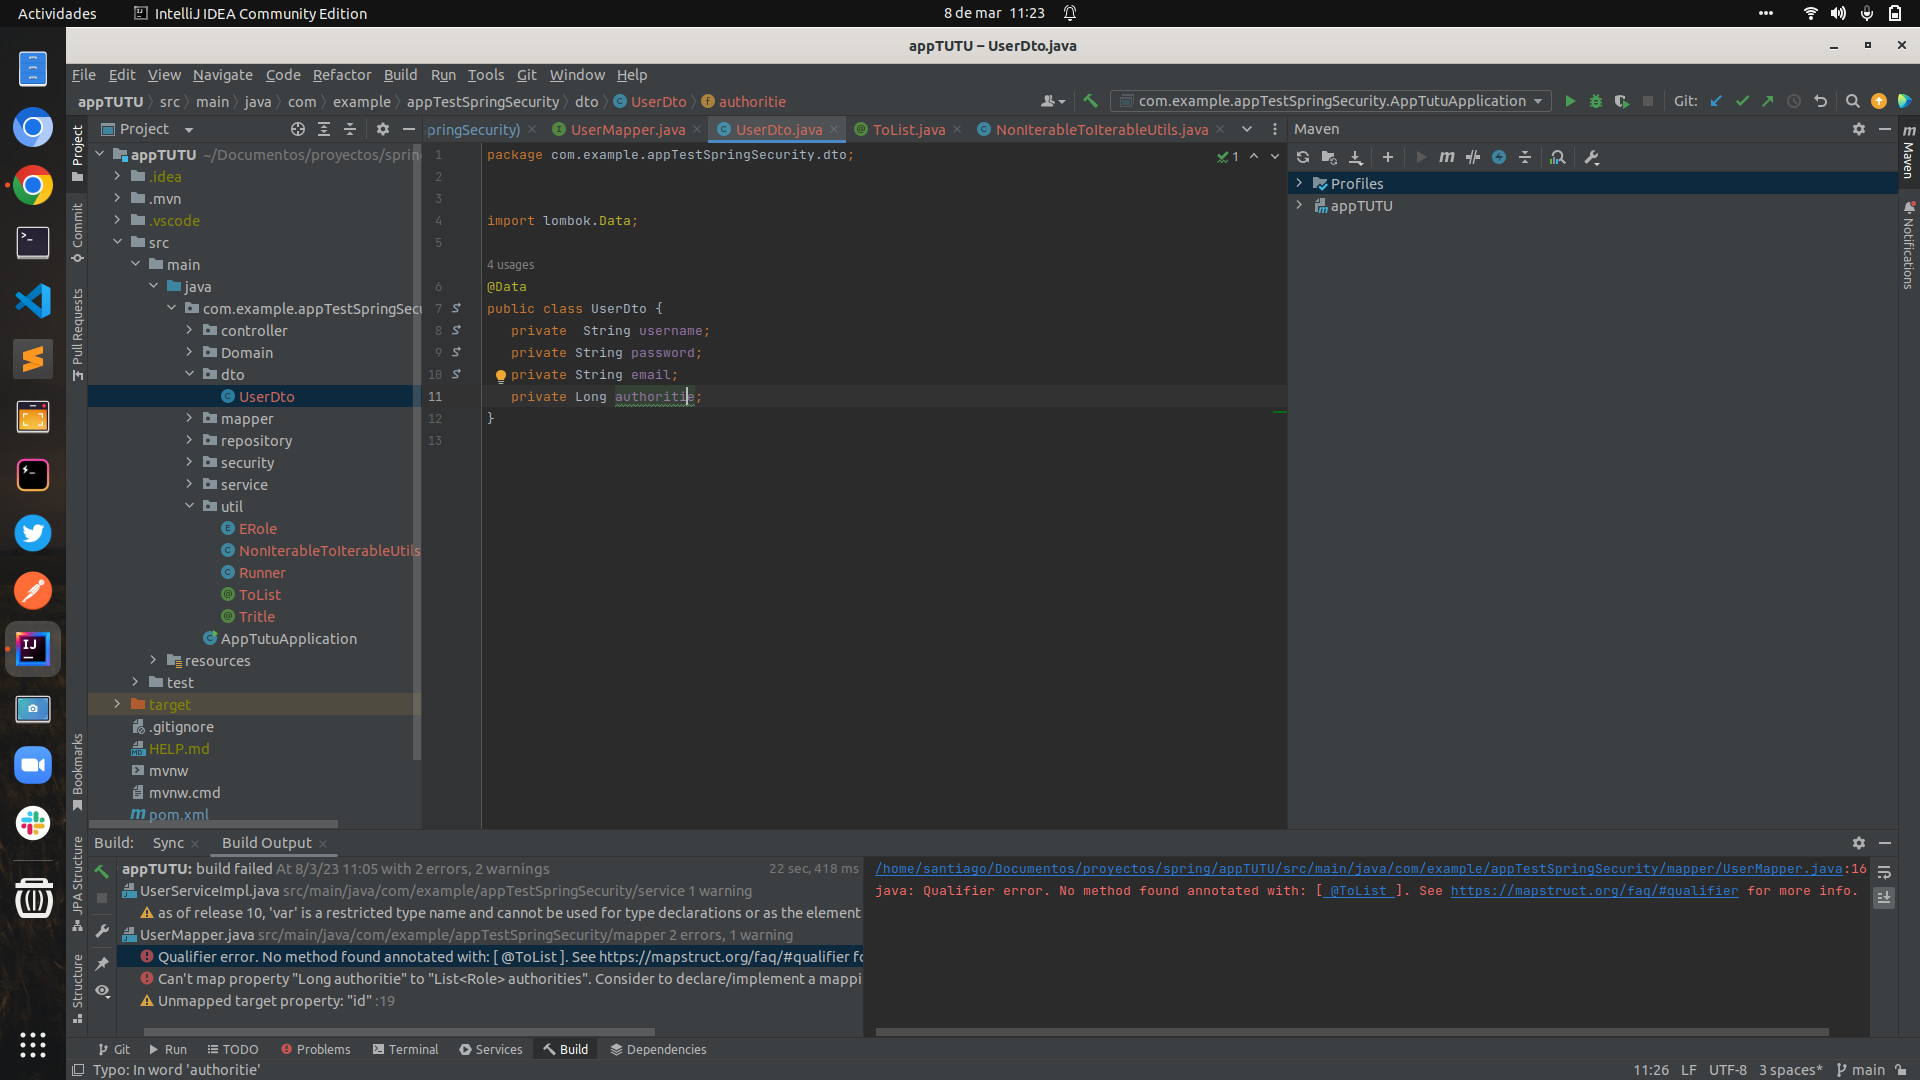Switch to UserMapper.java editor tab
Image resolution: width=1920 pixels, height=1080 pixels.
tap(627, 129)
